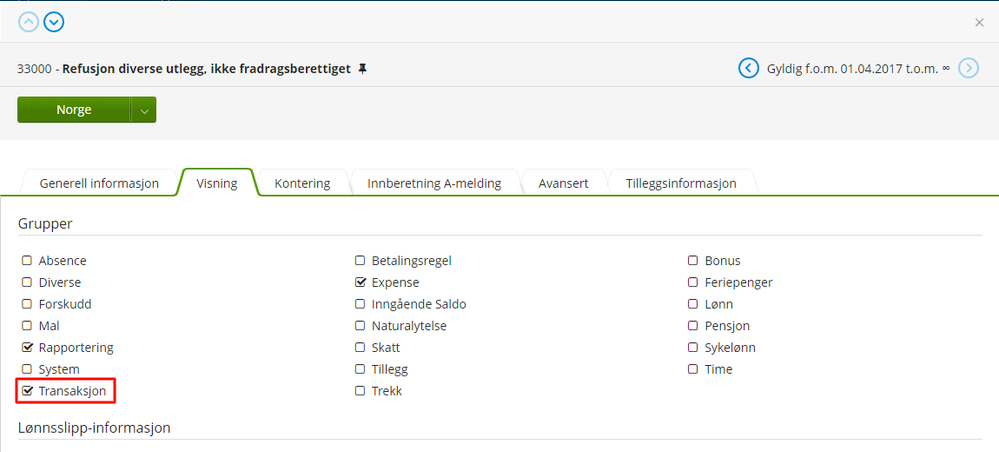Go to the Tilleggsinformasjon tab
Image resolution: width=999 pixels, height=452 pixels.
pos(681,184)
